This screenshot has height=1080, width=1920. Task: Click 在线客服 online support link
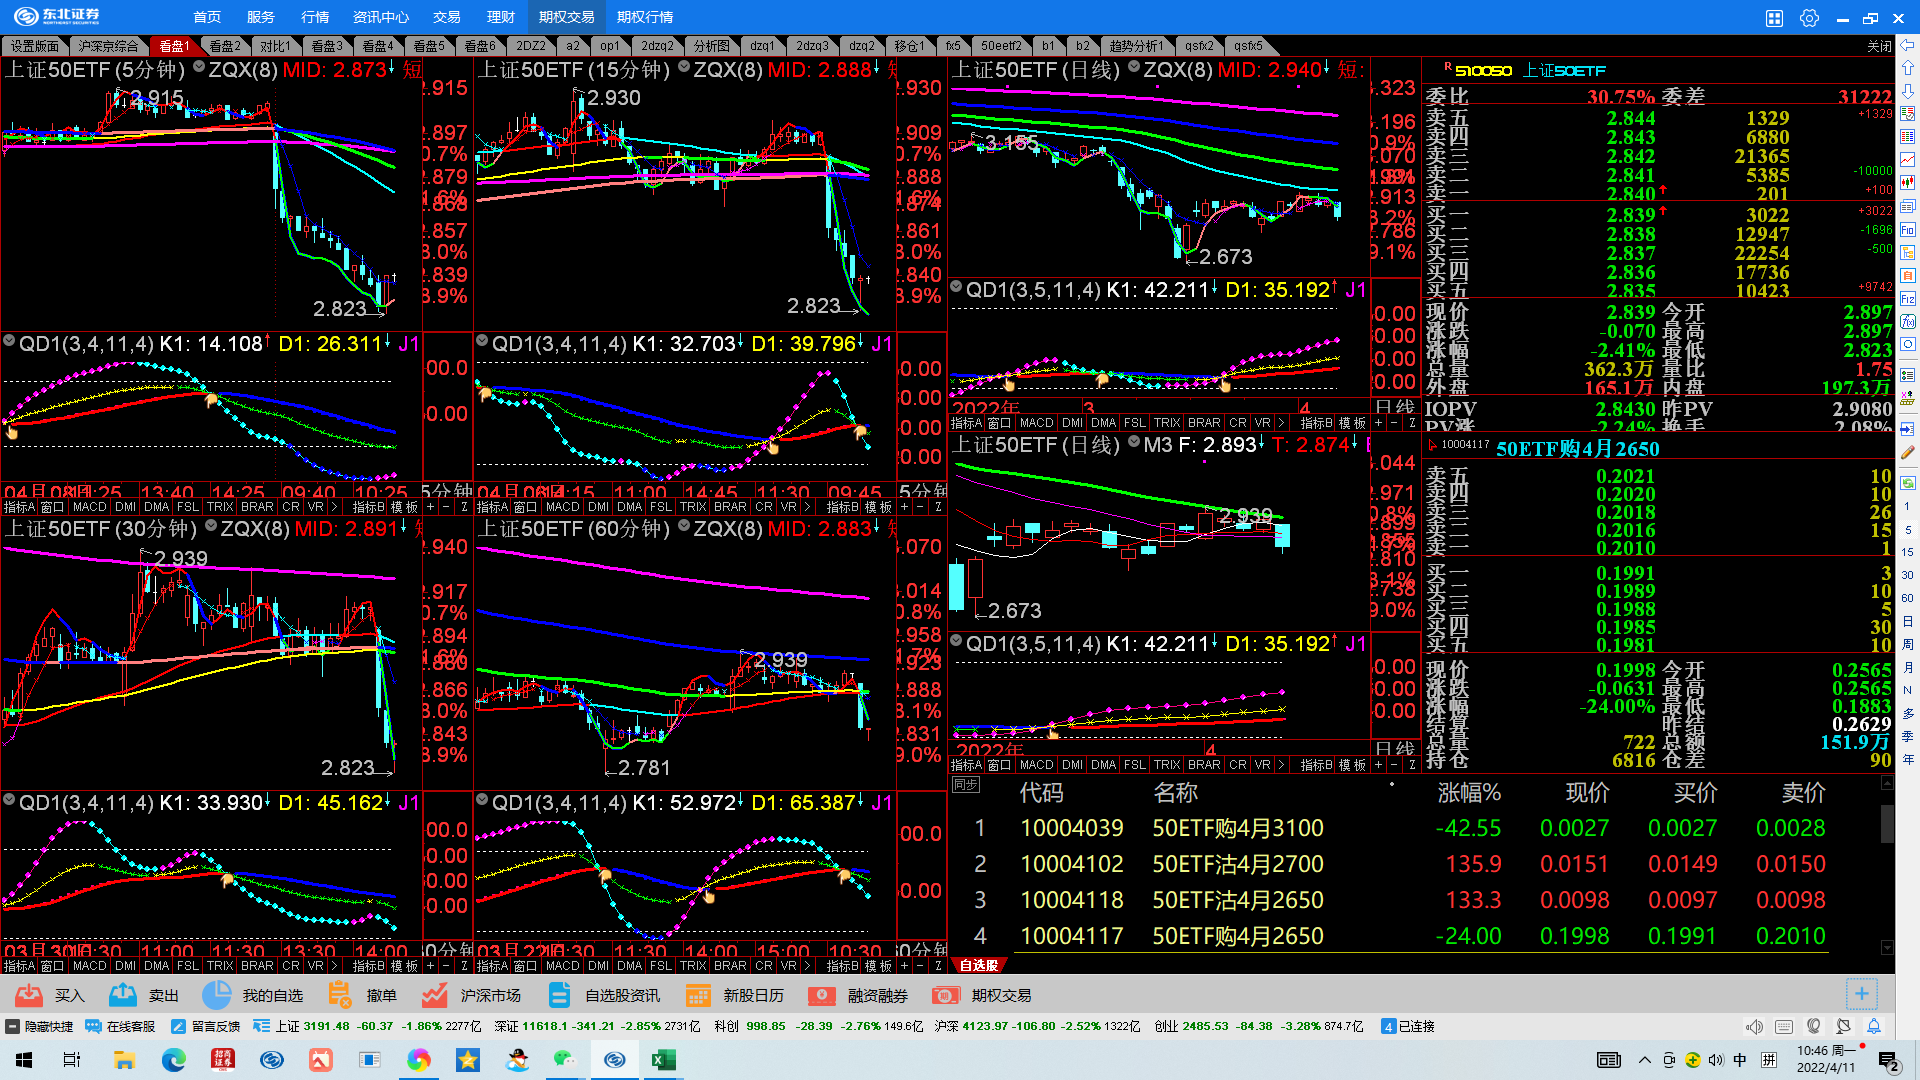pos(121,1026)
